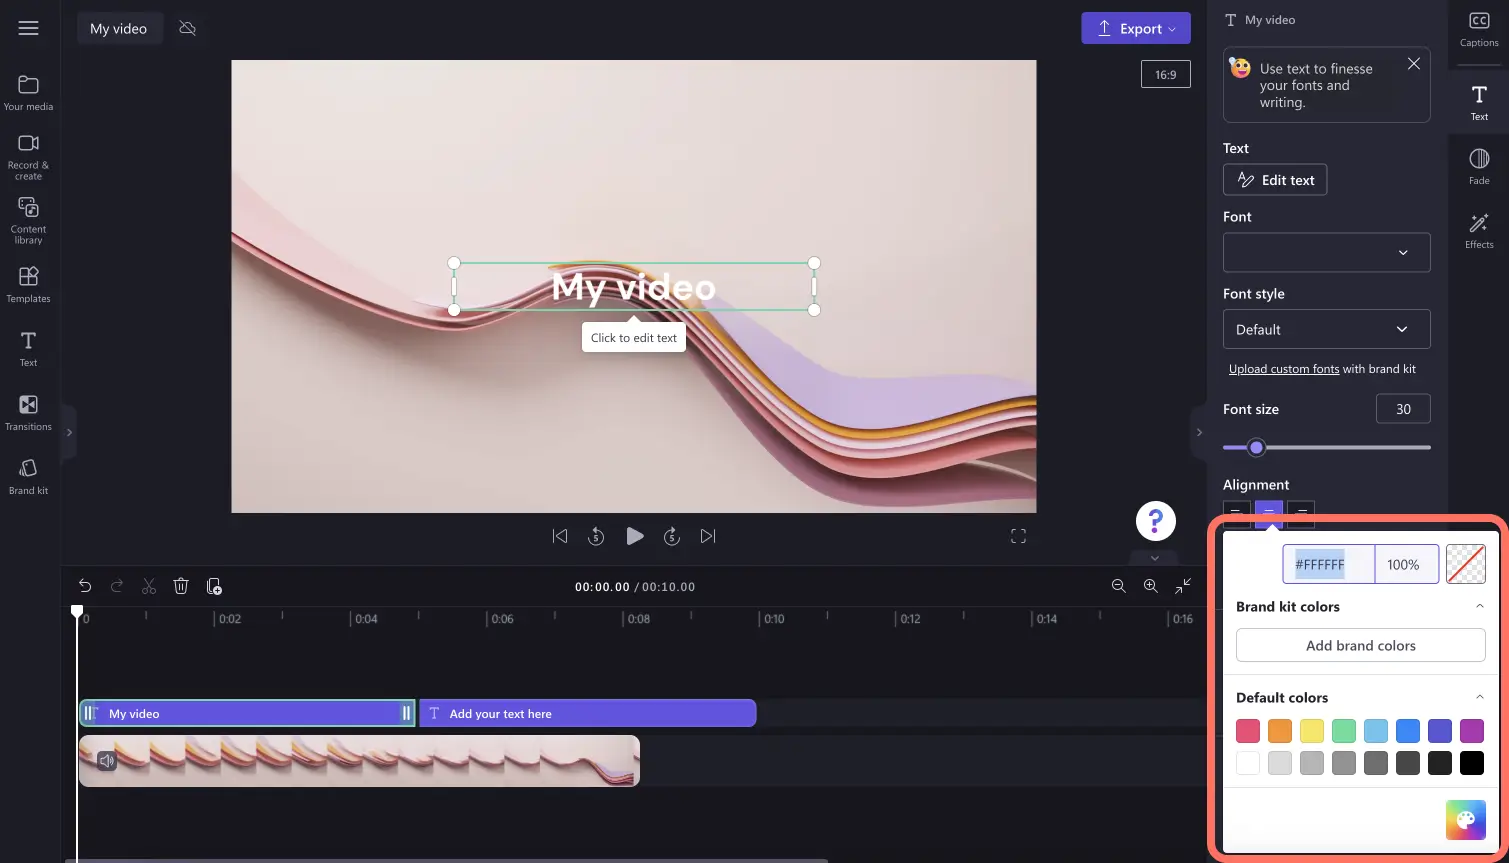Open Text panel in left sidebar
The width and height of the screenshot is (1509, 863).
tap(28, 349)
